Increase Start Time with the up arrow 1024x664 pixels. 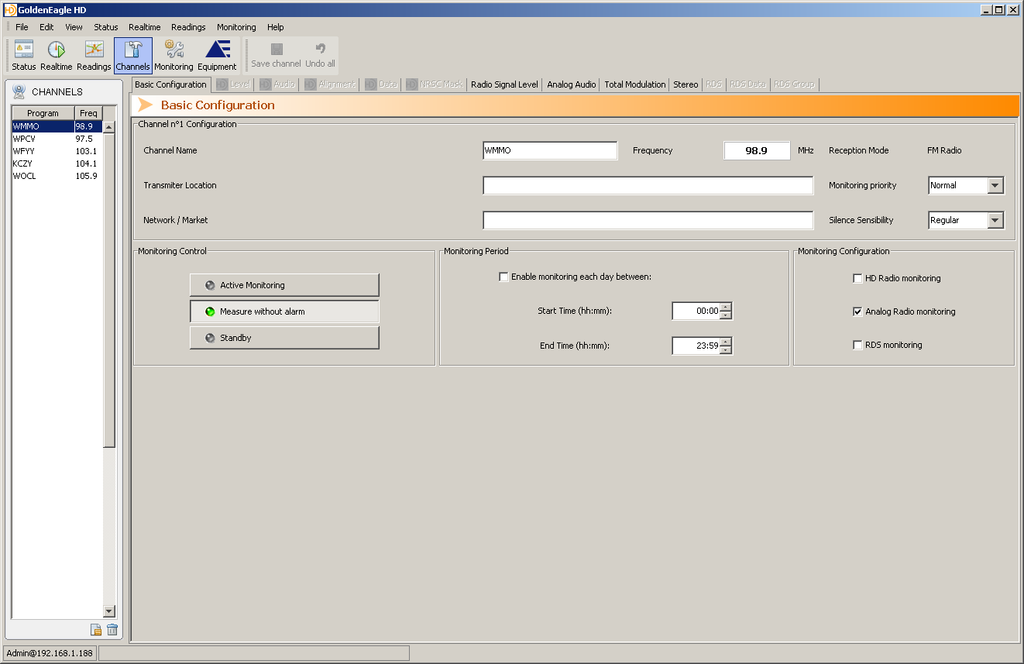point(726,306)
